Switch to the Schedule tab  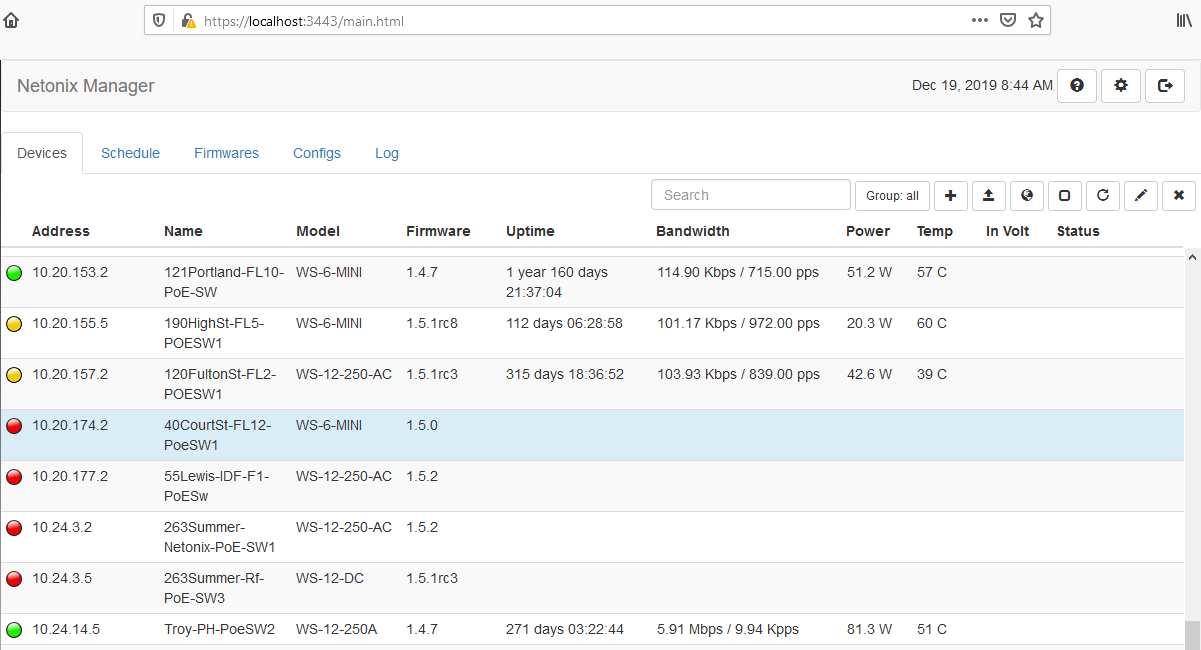click(130, 153)
